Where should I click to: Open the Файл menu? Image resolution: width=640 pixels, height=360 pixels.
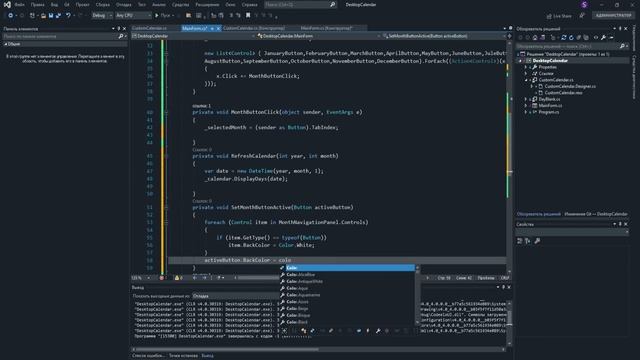click(19, 5)
